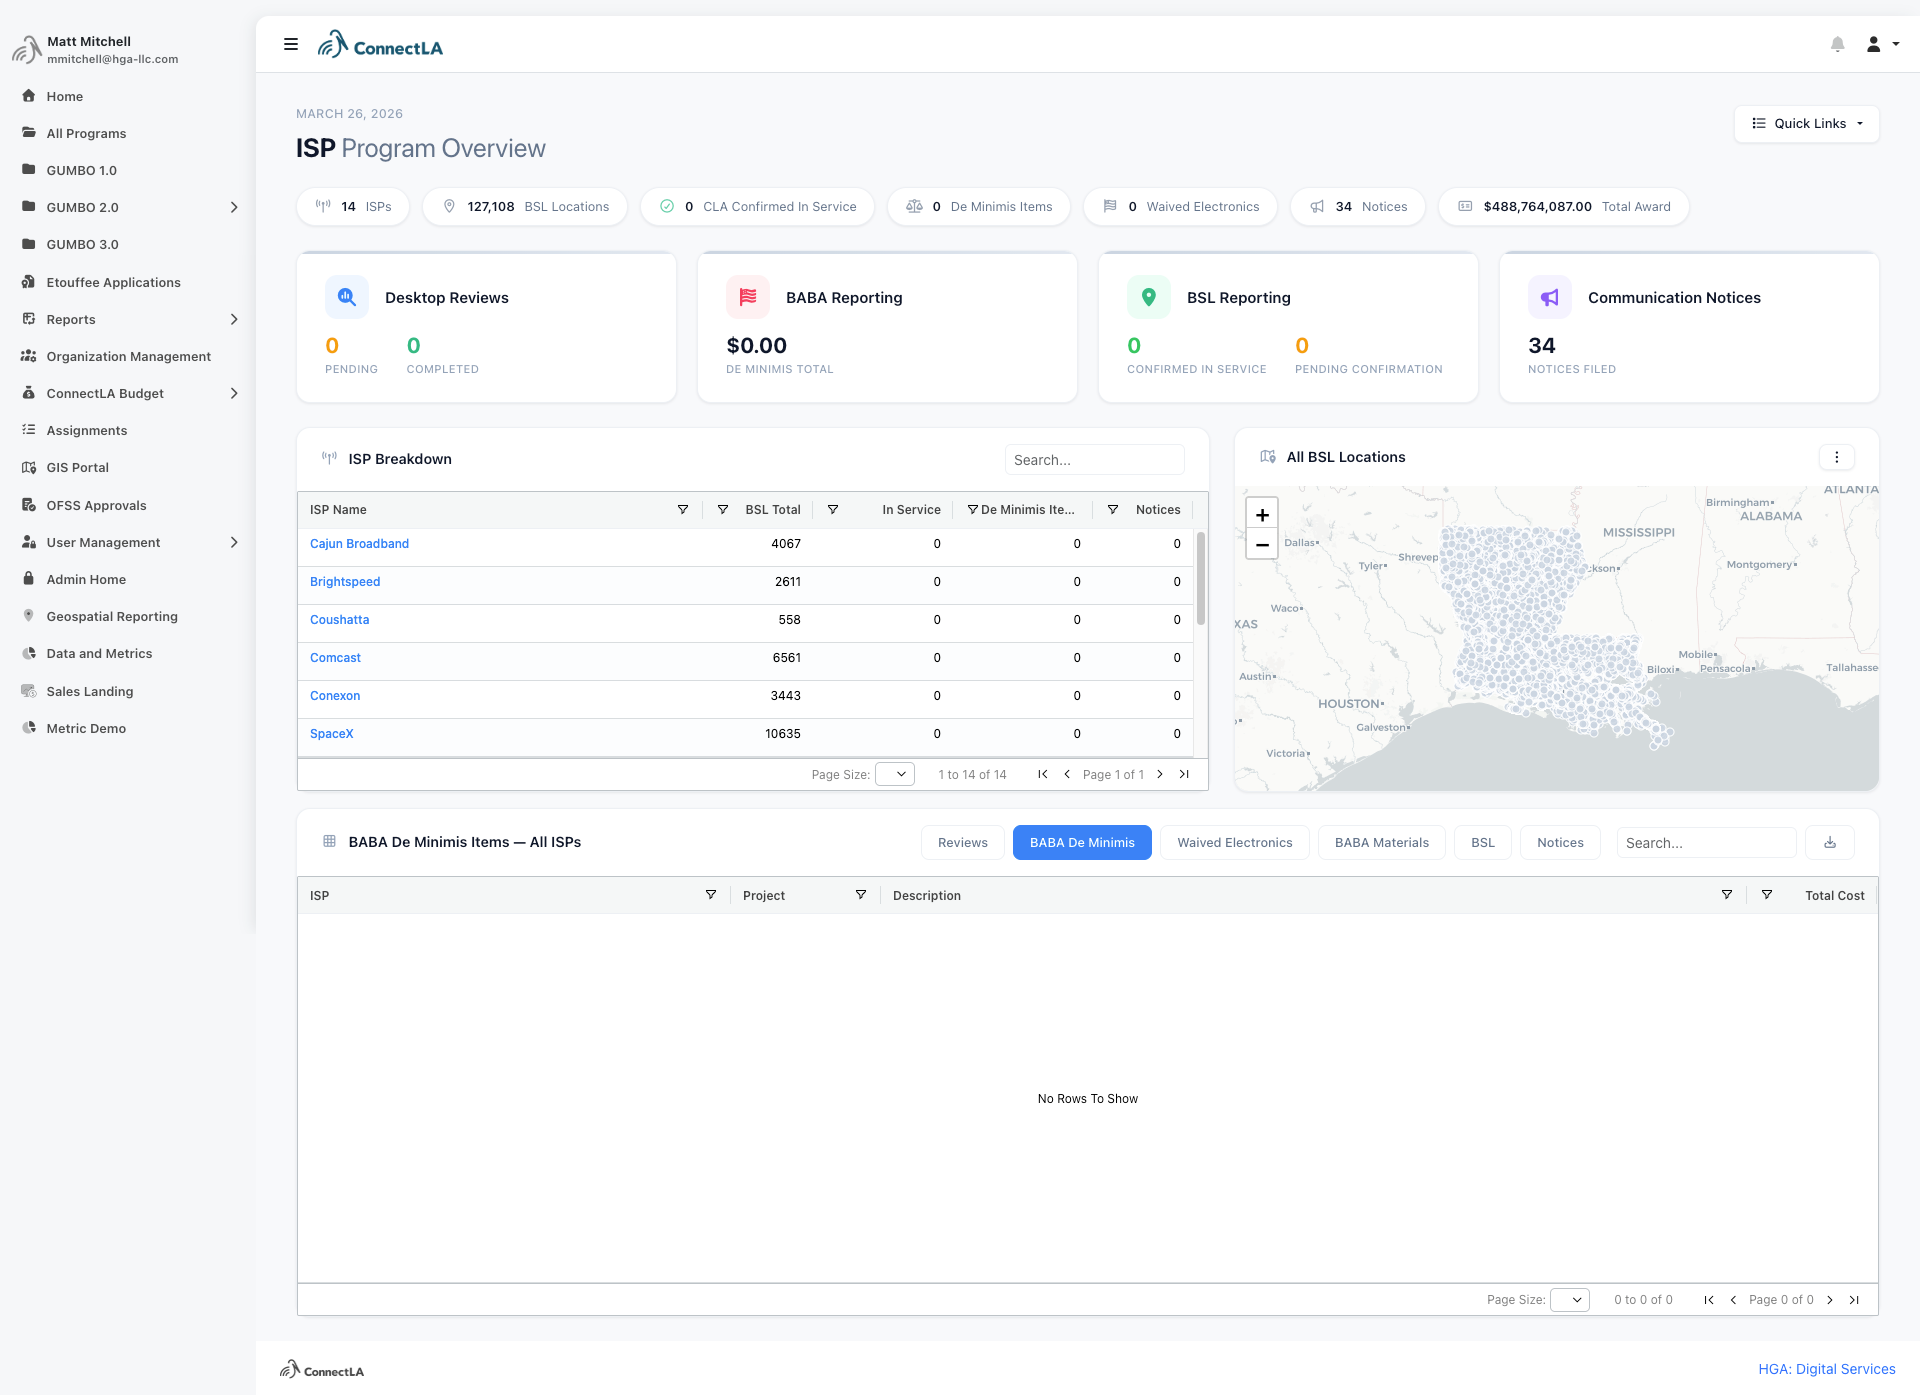1920x1395 pixels.
Task: Open In Service column filter
Action: [833, 510]
